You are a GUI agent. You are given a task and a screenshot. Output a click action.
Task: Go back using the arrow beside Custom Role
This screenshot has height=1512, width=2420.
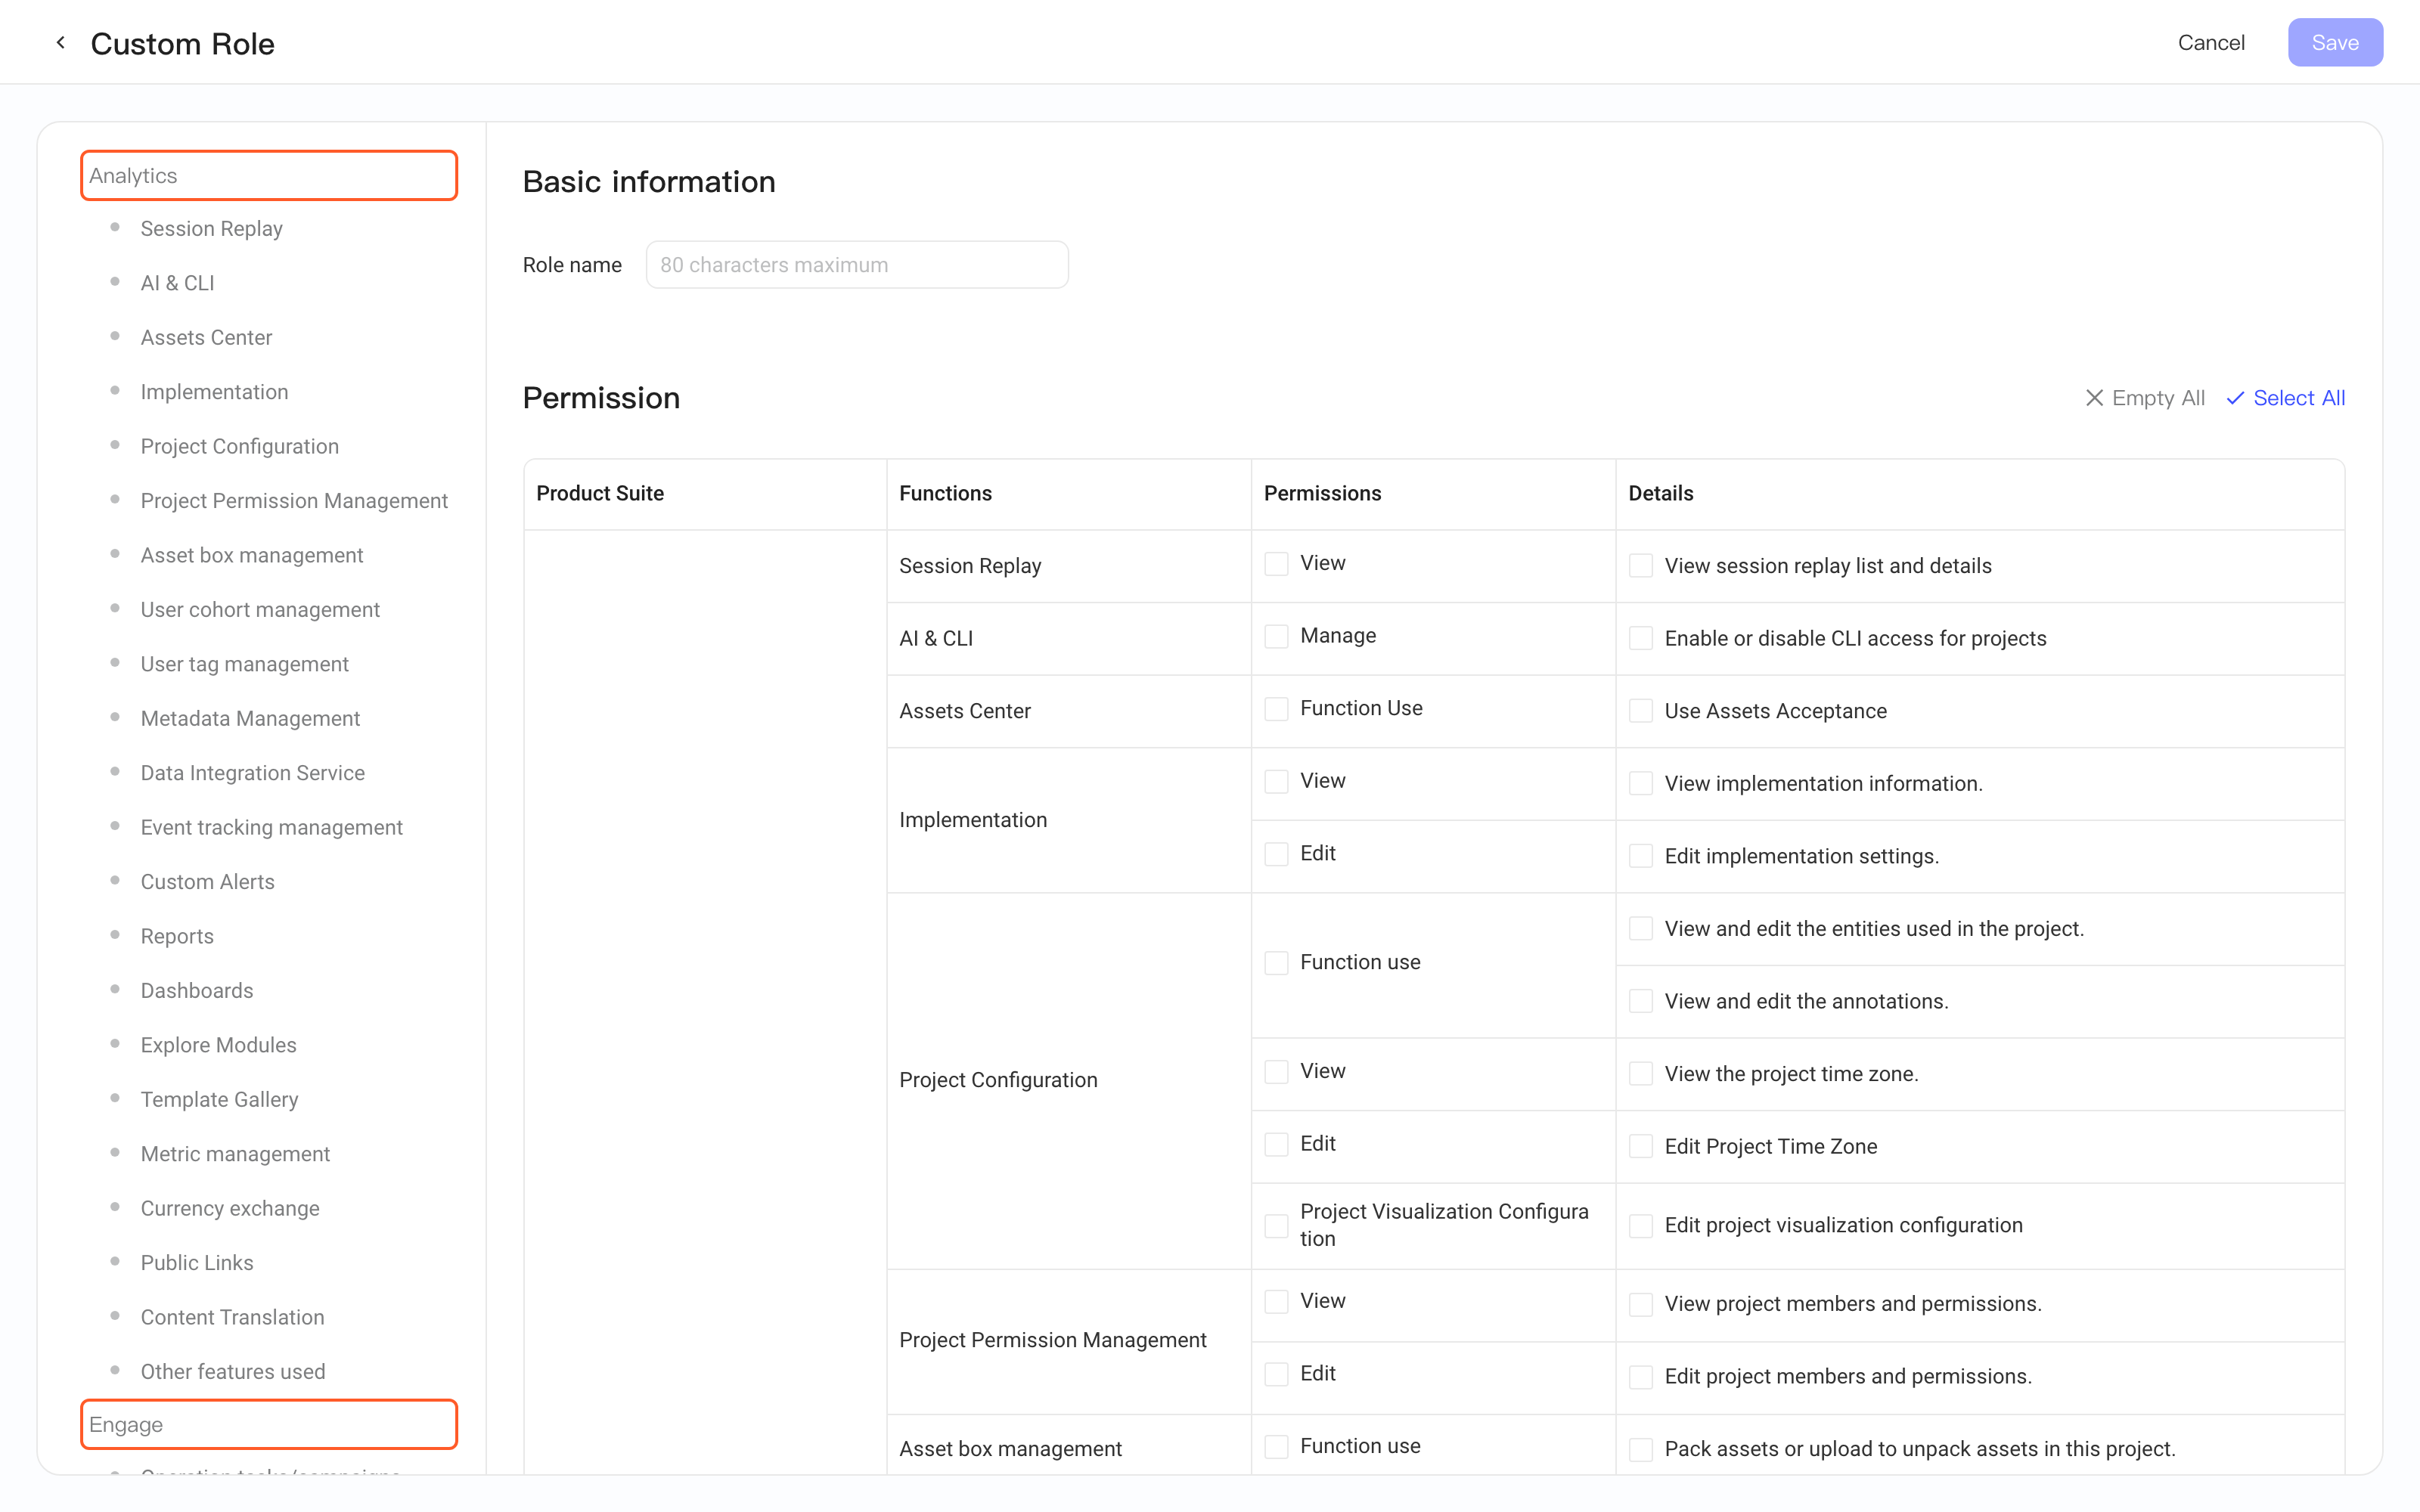coord(61,43)
